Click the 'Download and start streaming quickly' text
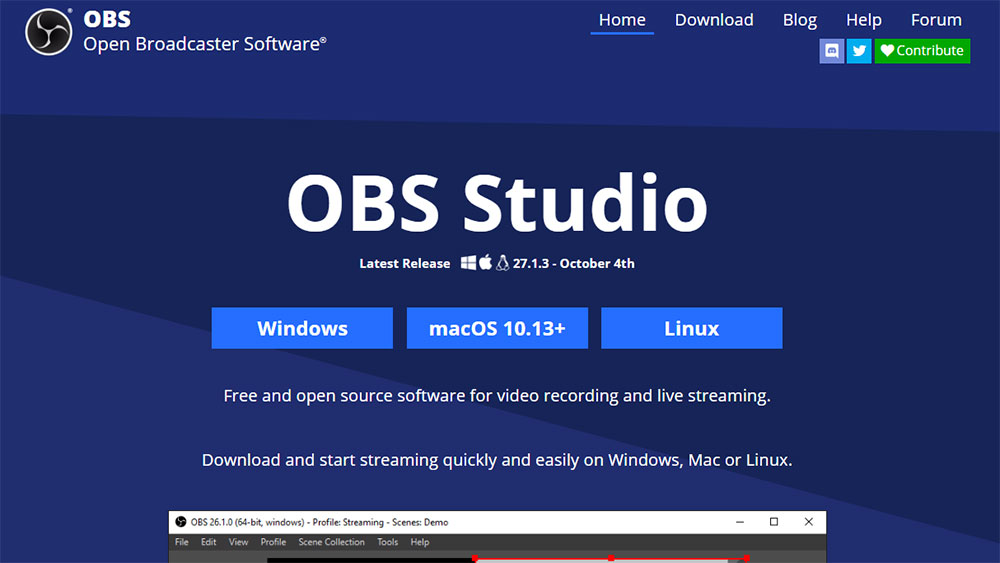 pyautogui.click(x=497, y=460)
